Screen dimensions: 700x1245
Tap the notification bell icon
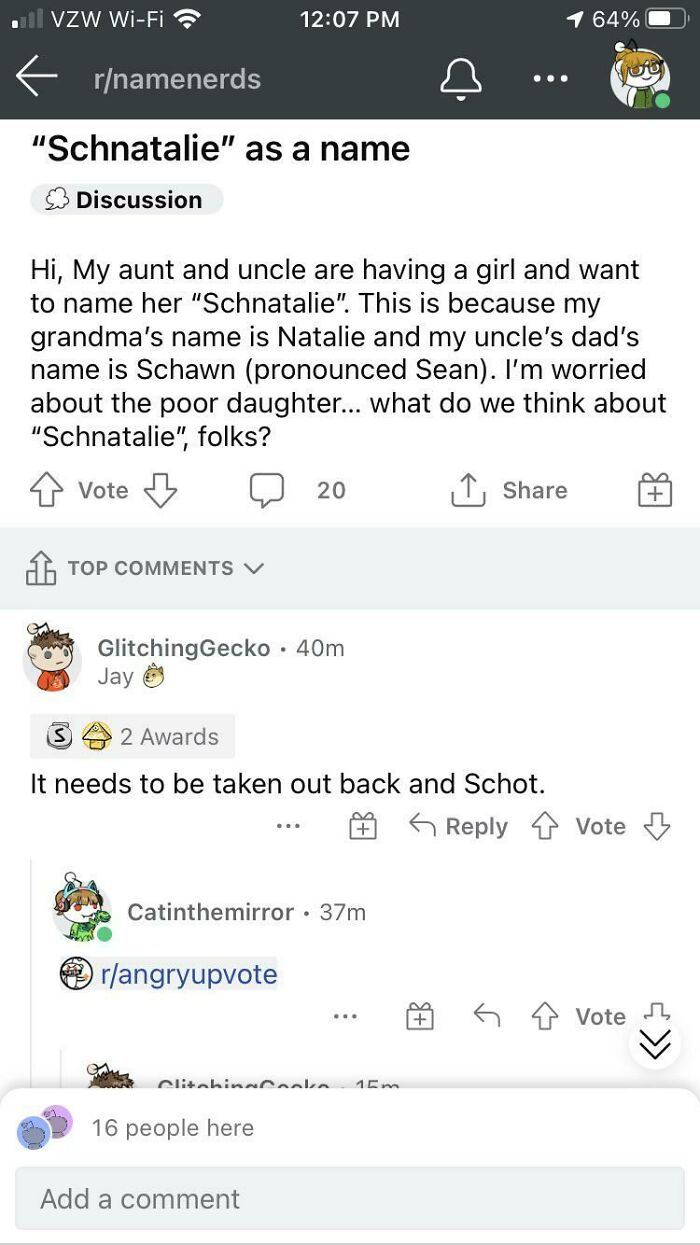tap(462, 77)
